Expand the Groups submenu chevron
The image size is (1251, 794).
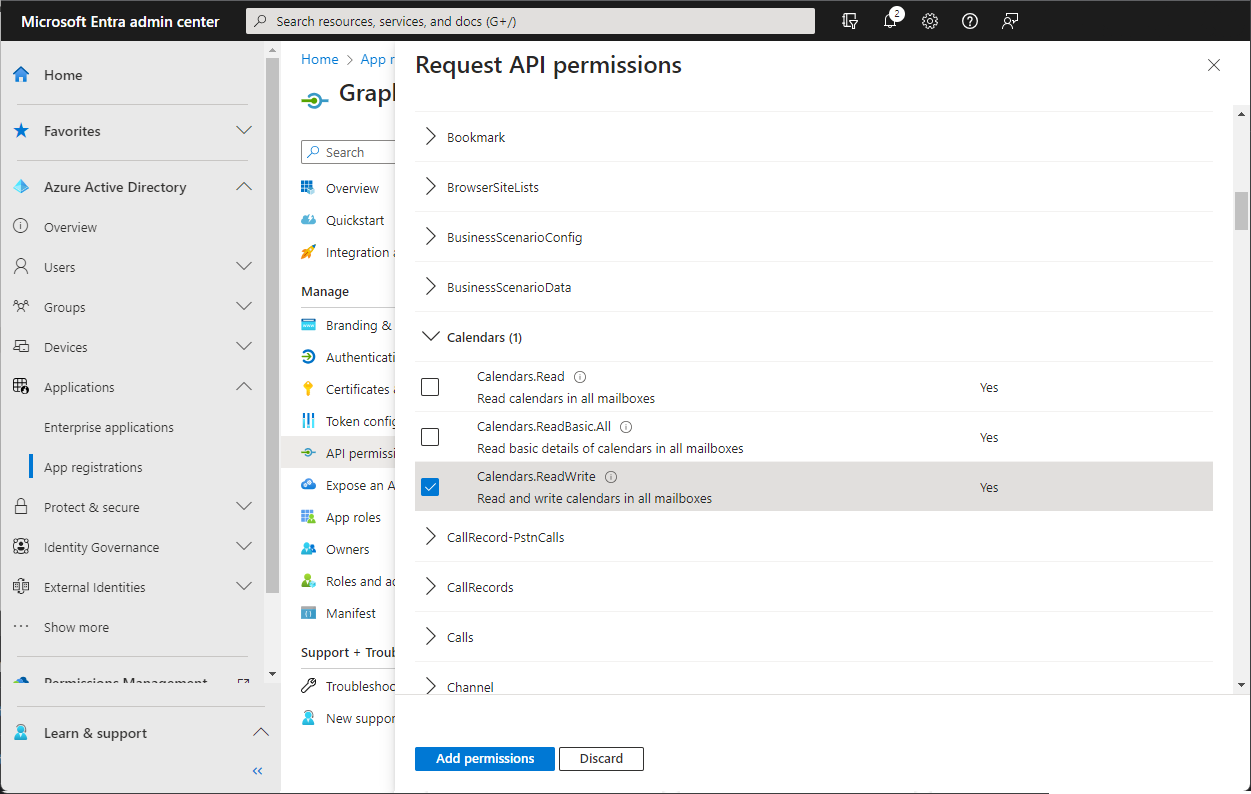point(244,307)
